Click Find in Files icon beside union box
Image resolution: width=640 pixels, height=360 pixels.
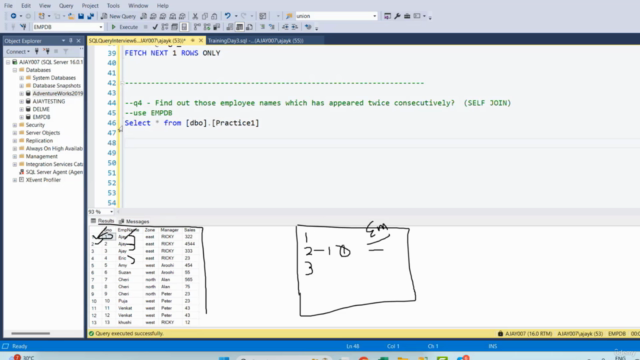pos(289,16)
